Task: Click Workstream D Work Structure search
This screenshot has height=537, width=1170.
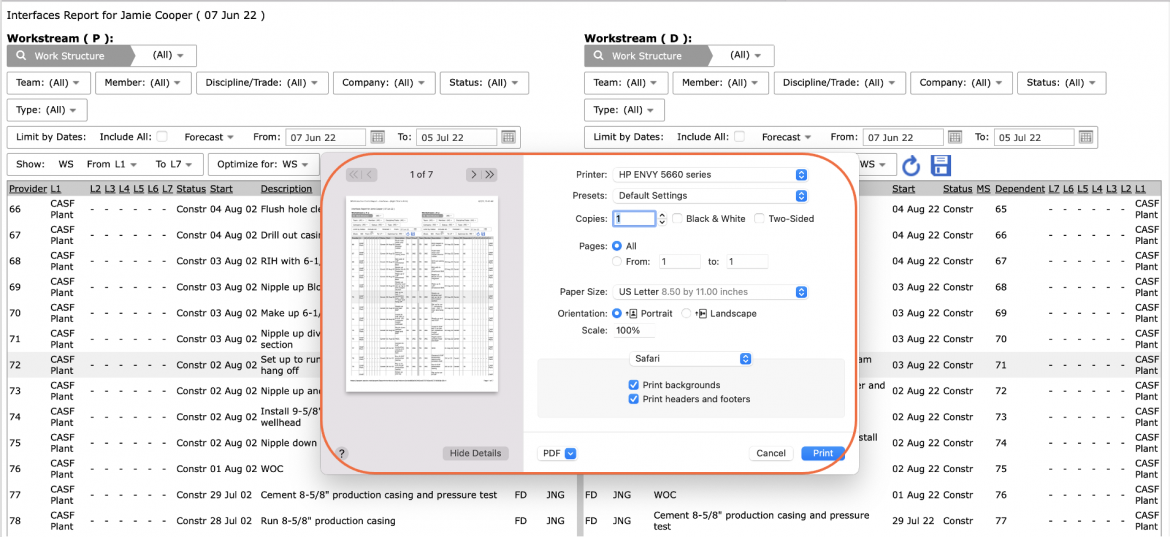Action: tap(646, 56)
